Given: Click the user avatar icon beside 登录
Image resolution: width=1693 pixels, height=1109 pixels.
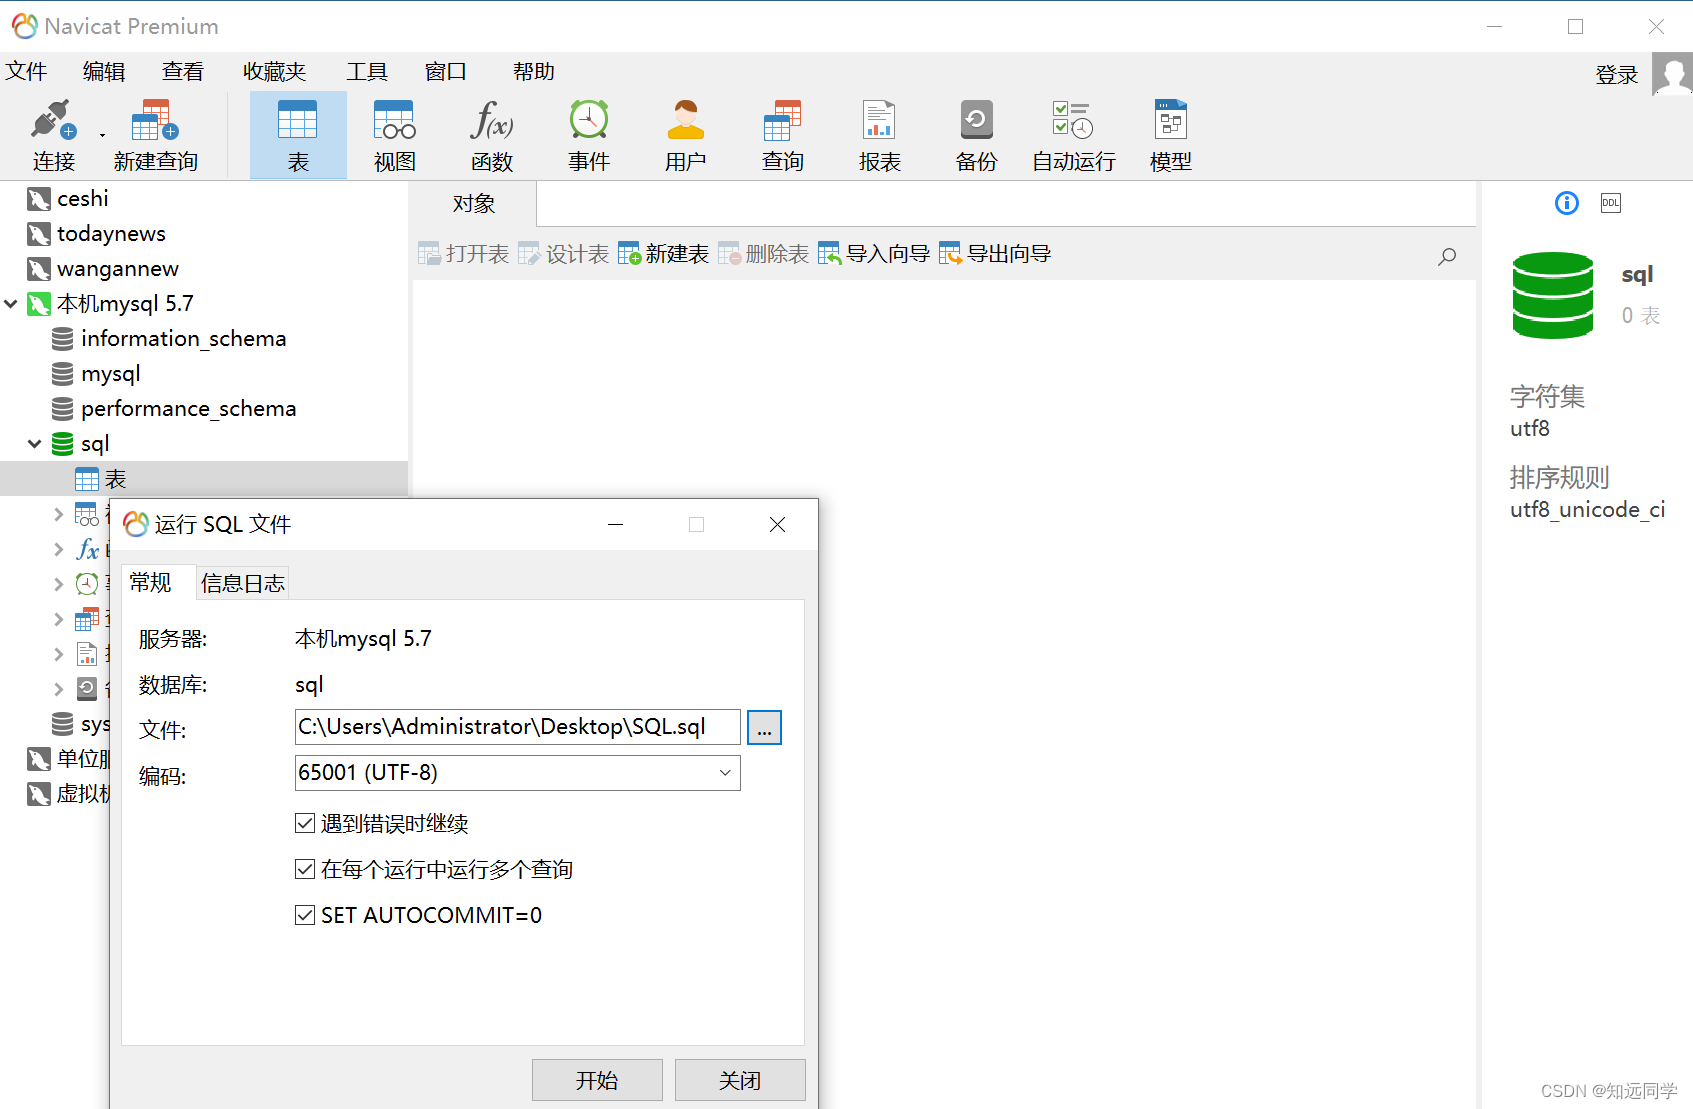Looking at the screenshot, I should [x=1671, y=73].
